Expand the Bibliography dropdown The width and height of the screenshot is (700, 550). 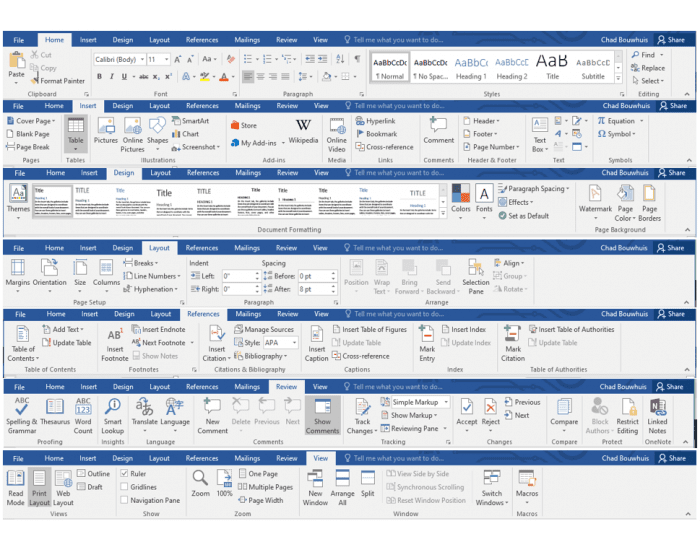click(260, 356)
